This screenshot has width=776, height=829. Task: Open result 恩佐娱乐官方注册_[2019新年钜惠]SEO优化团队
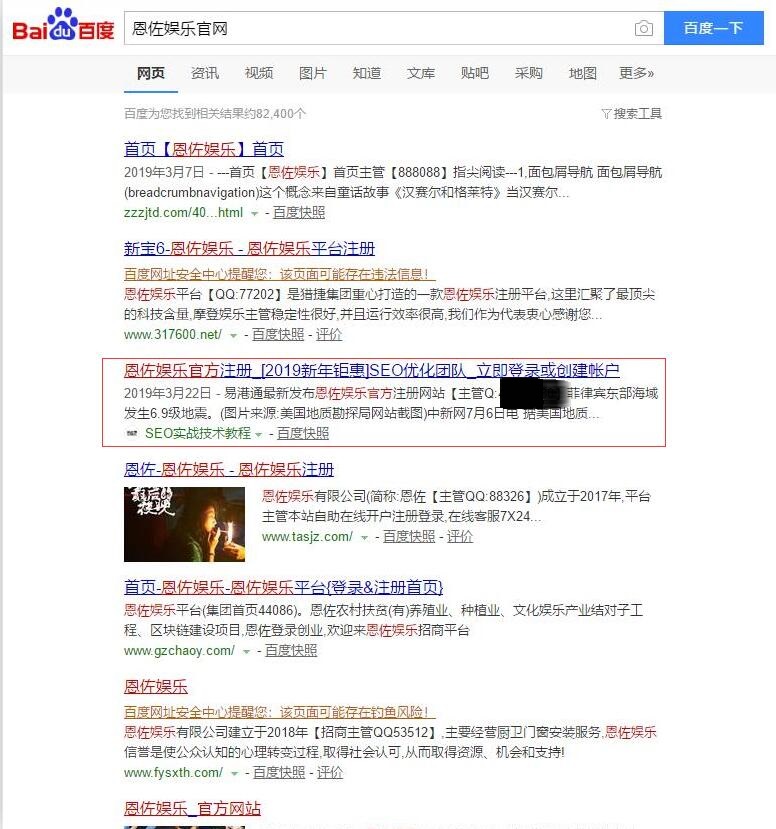(x=372, y=371)
